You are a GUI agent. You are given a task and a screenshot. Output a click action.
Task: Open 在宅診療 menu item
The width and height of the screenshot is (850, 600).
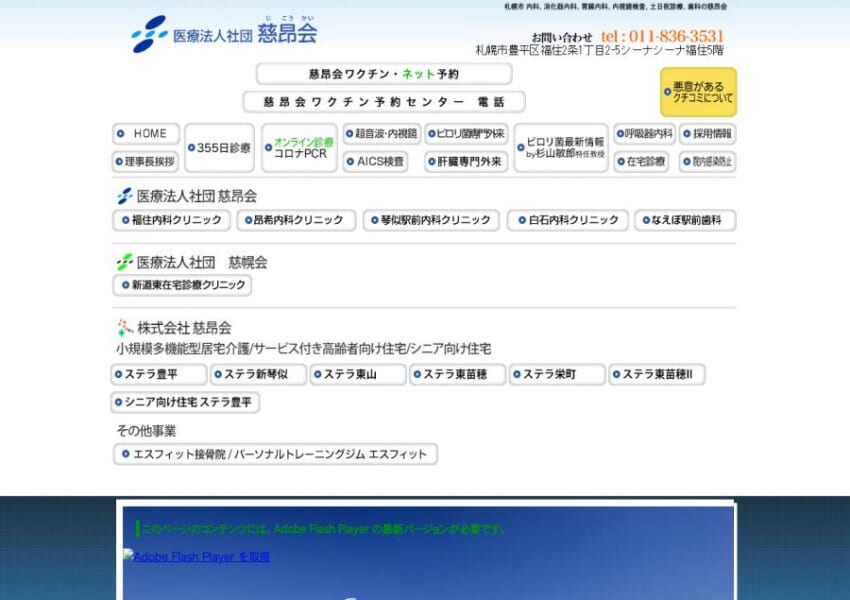(641, 162)
